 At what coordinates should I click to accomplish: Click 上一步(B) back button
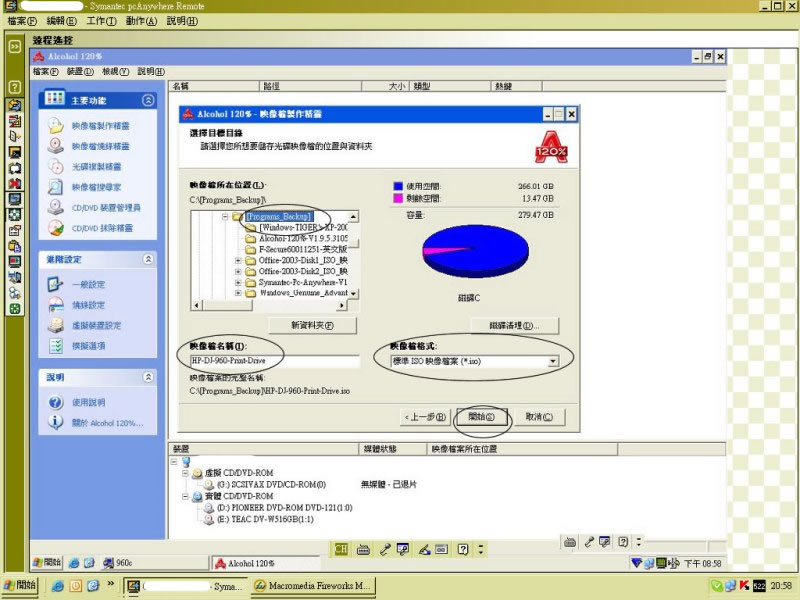[x=425, y=417]
